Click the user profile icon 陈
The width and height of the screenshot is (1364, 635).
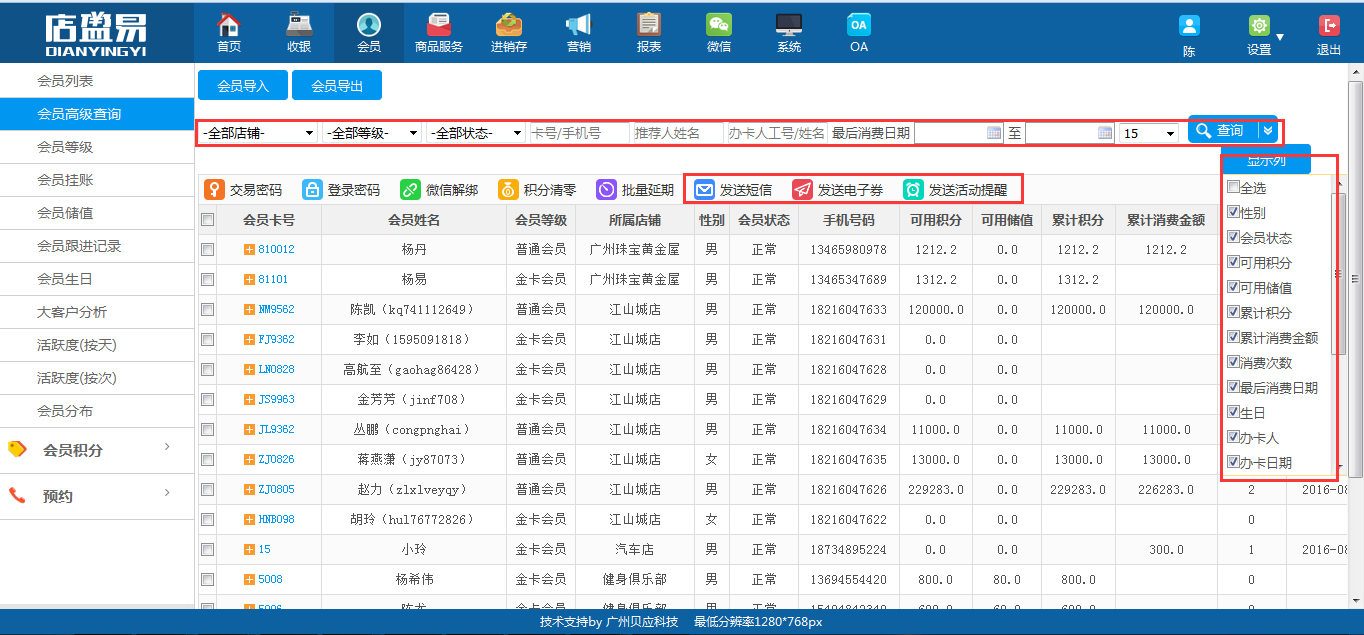1189,26
